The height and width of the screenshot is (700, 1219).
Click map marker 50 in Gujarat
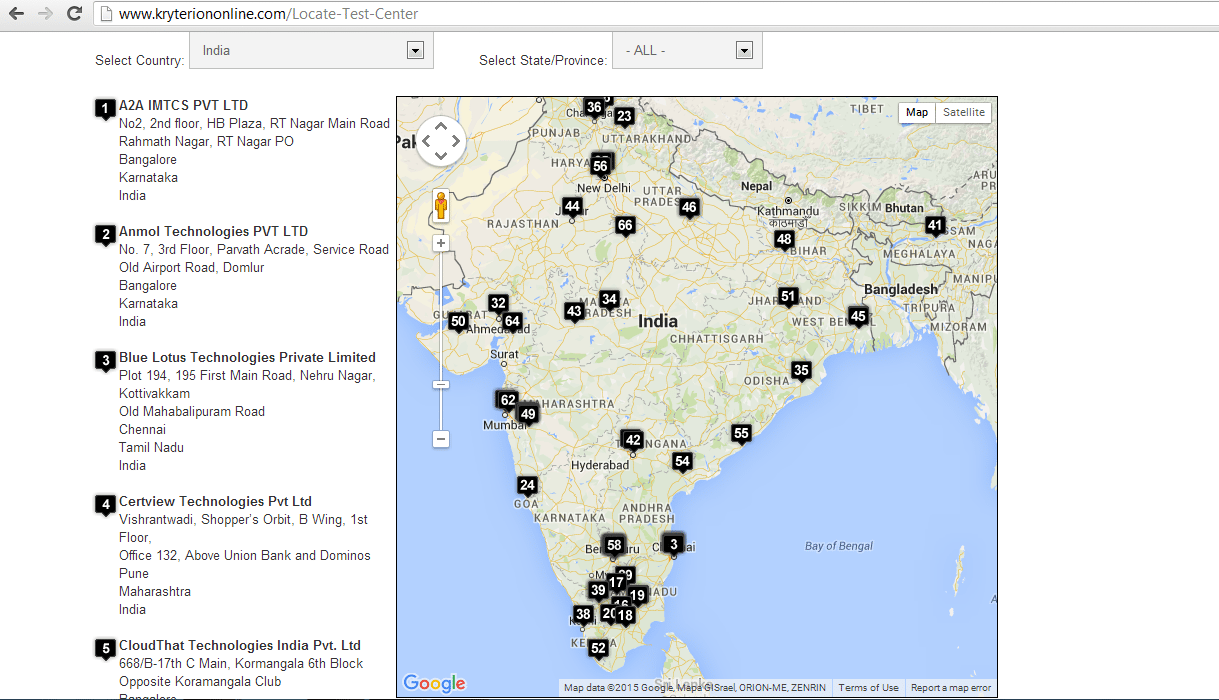[458, 322]
